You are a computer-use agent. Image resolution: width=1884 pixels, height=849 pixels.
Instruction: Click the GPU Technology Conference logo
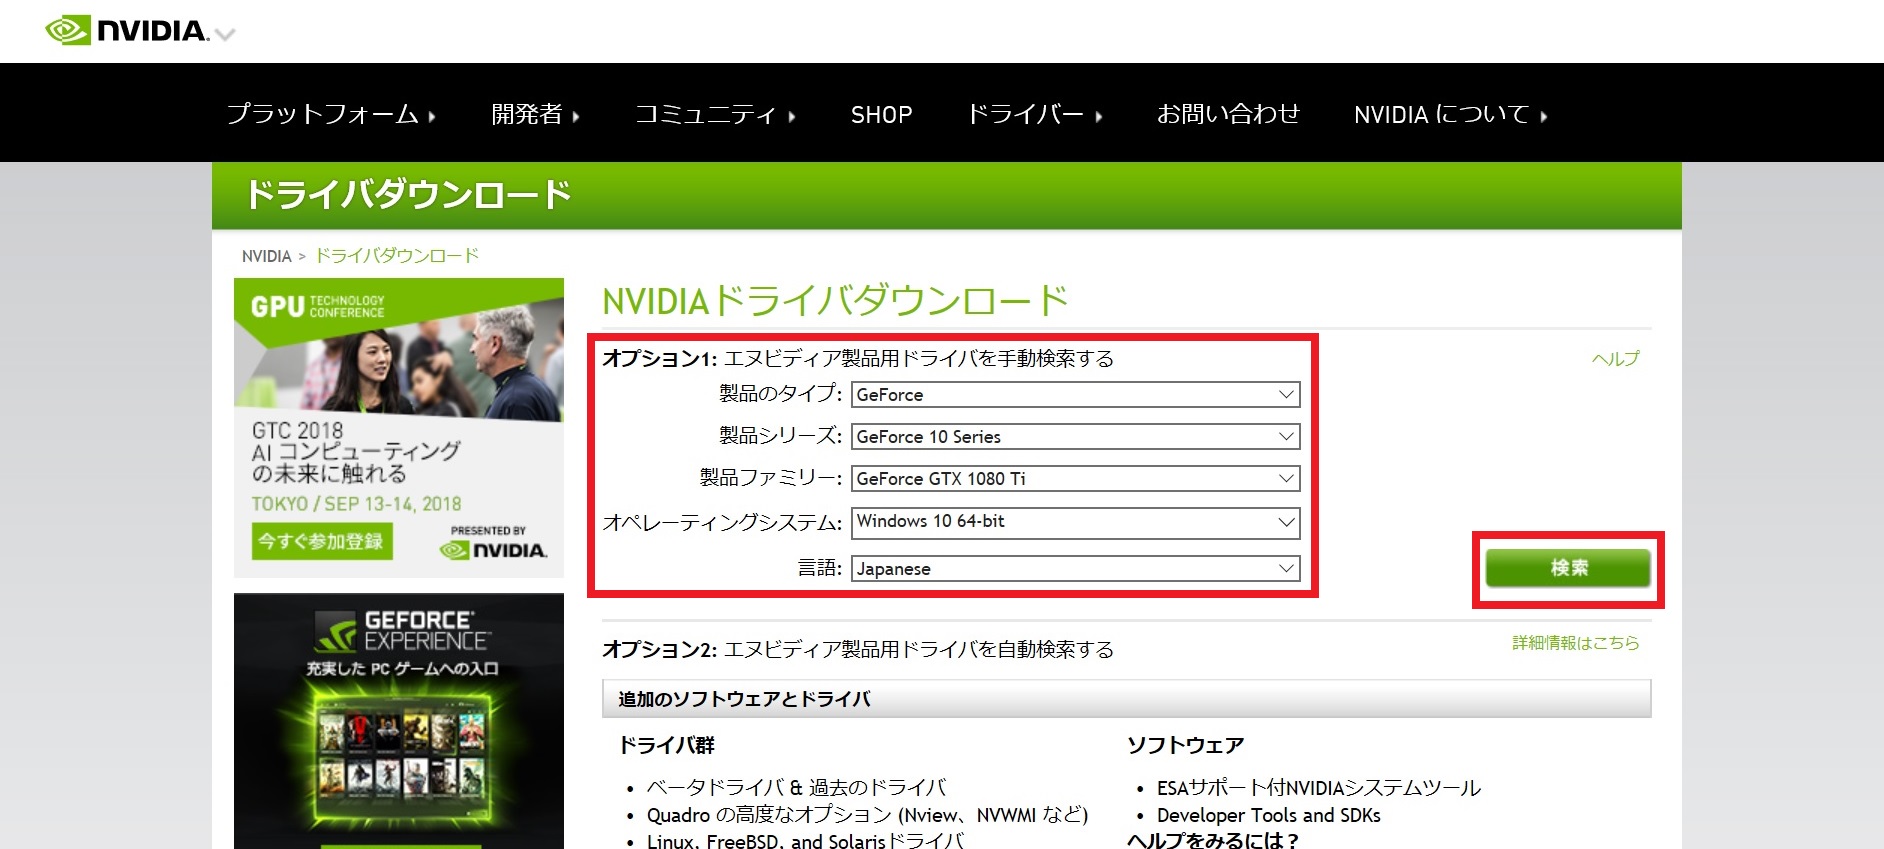[317, 306]
